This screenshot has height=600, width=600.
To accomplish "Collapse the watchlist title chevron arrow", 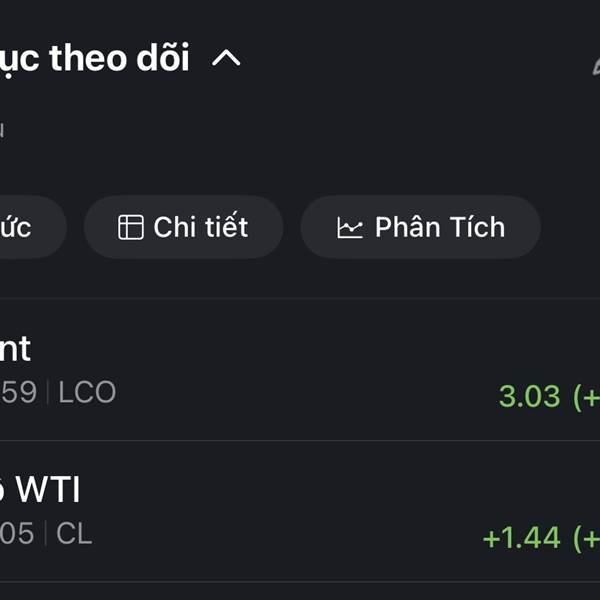I will point(227,59).
